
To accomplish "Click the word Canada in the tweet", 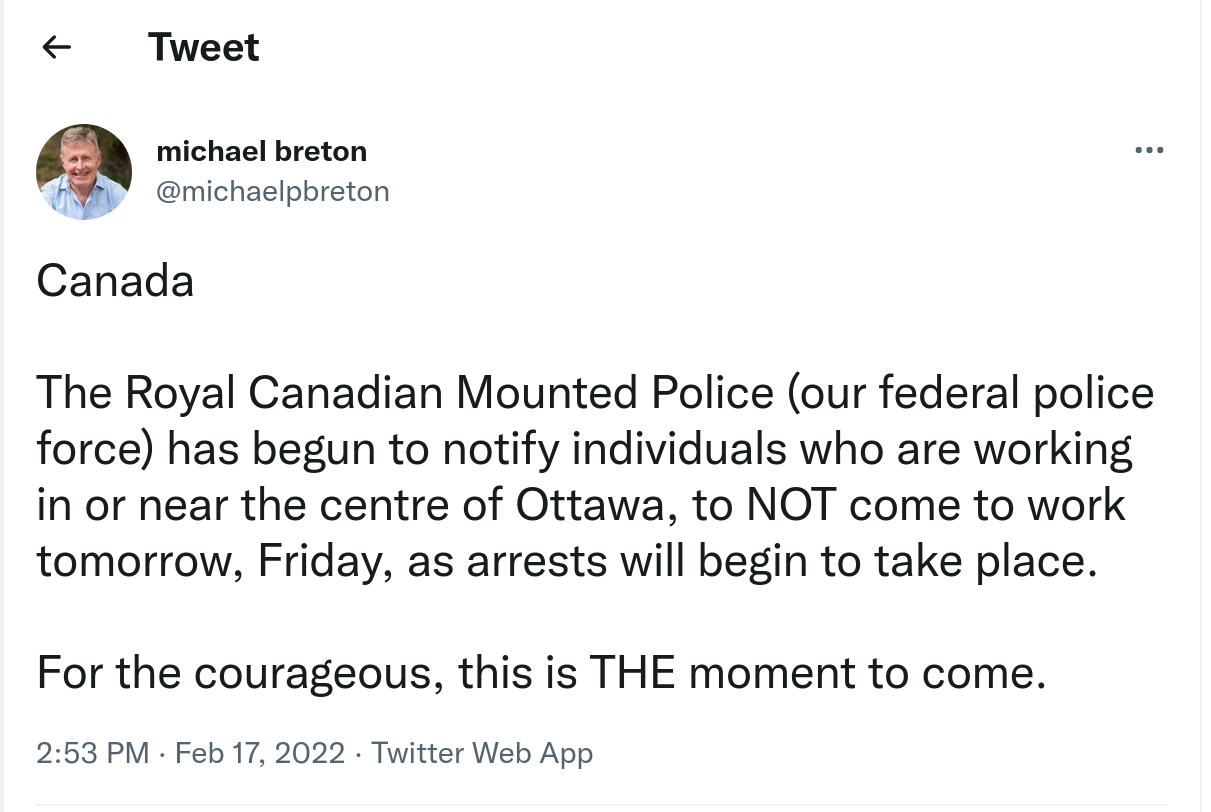I will tap(115, 282).
